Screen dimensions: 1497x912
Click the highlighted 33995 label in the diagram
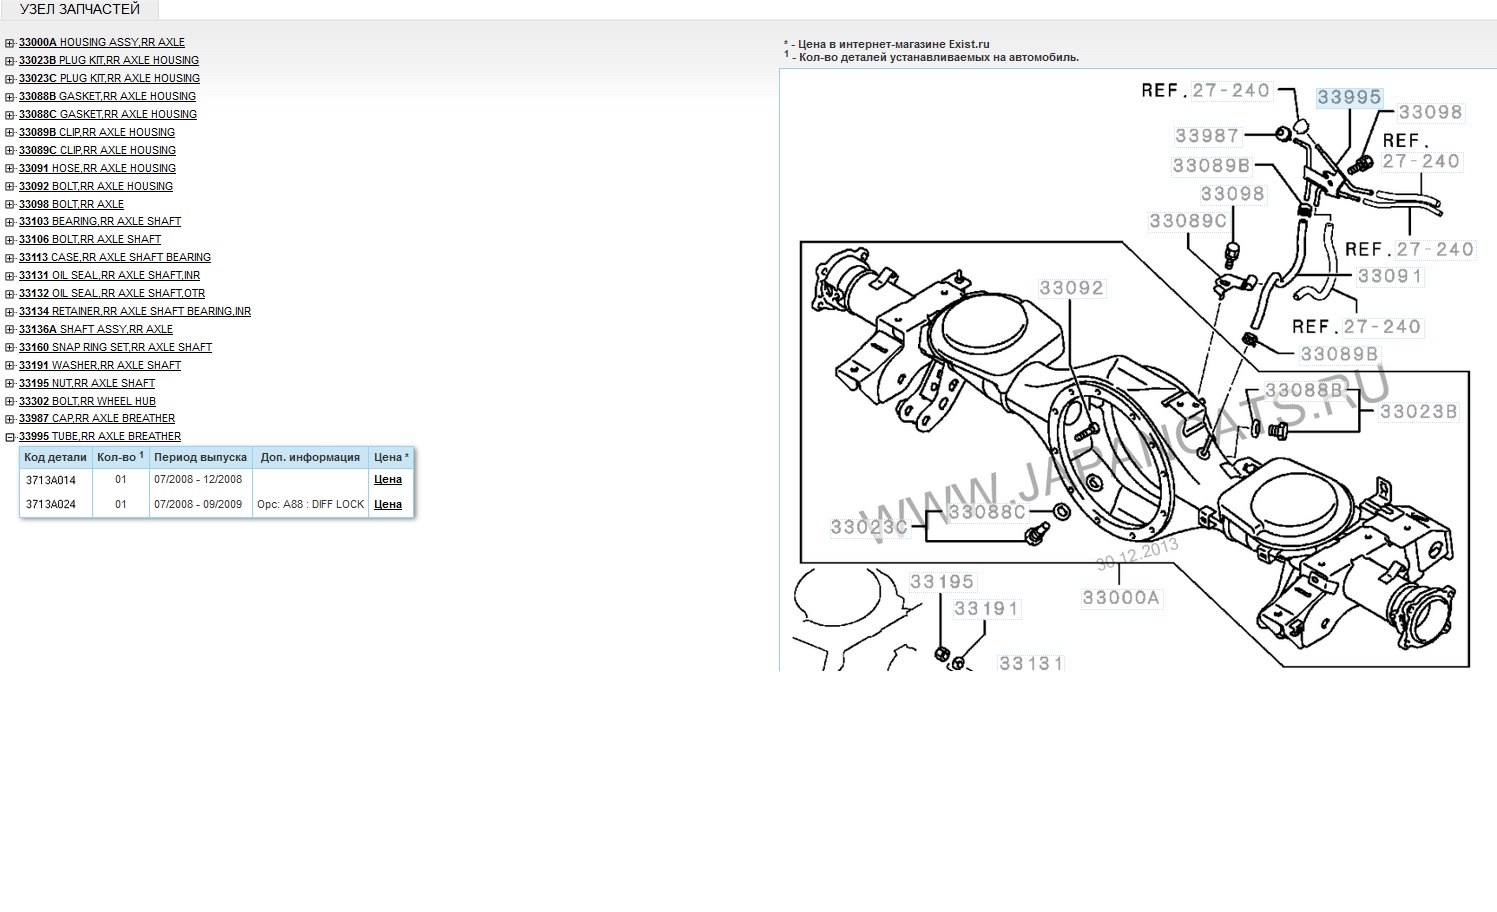1349,97
